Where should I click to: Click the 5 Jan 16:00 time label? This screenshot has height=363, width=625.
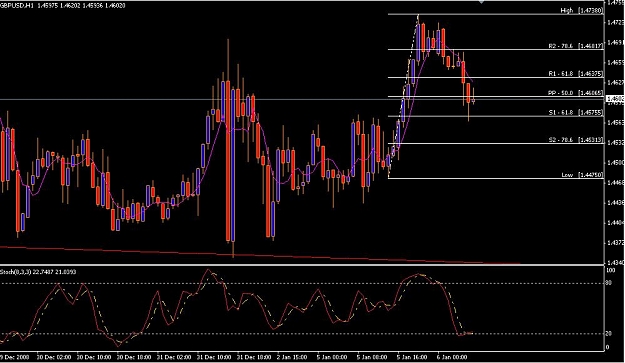click(412, 357)
